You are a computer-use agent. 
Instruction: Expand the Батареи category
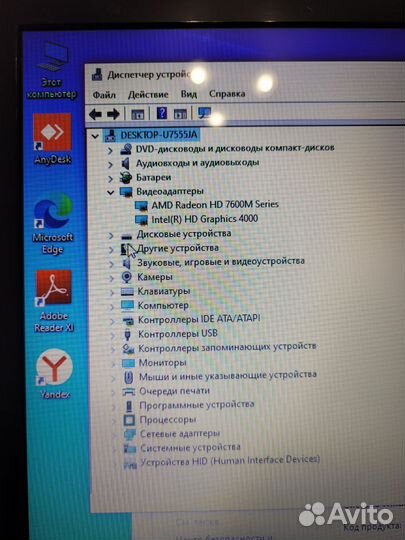[110, 179]
